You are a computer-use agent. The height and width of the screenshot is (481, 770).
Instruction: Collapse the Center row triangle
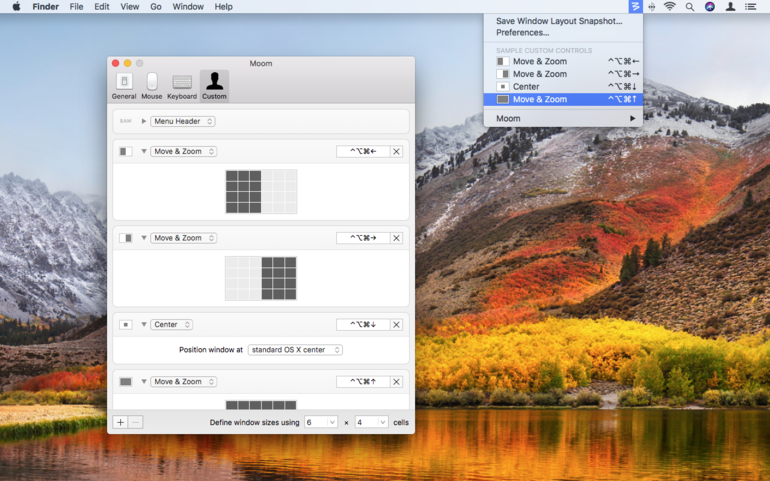click(143, 324)
